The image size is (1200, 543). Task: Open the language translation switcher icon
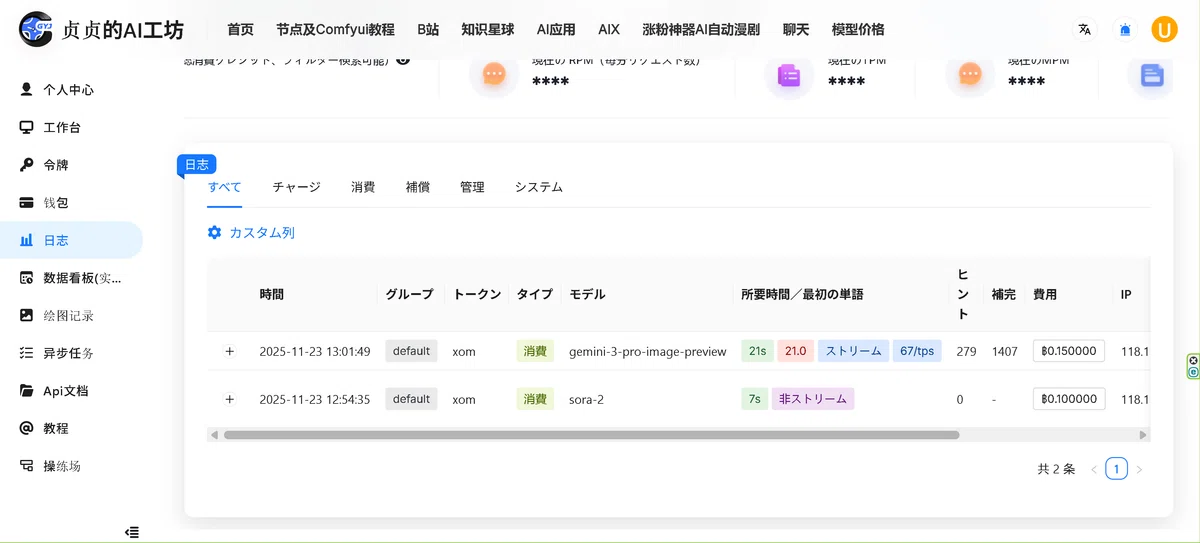(1084, 29)
